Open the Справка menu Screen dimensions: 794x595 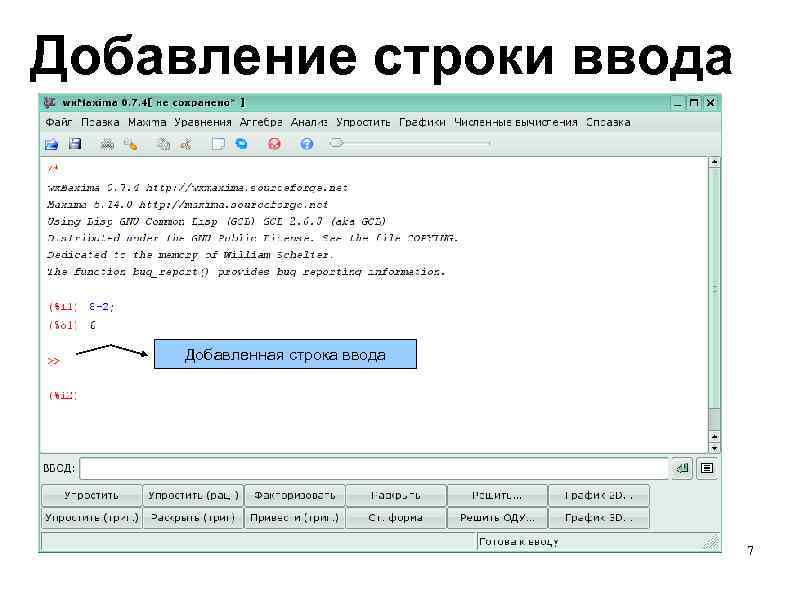608,123
